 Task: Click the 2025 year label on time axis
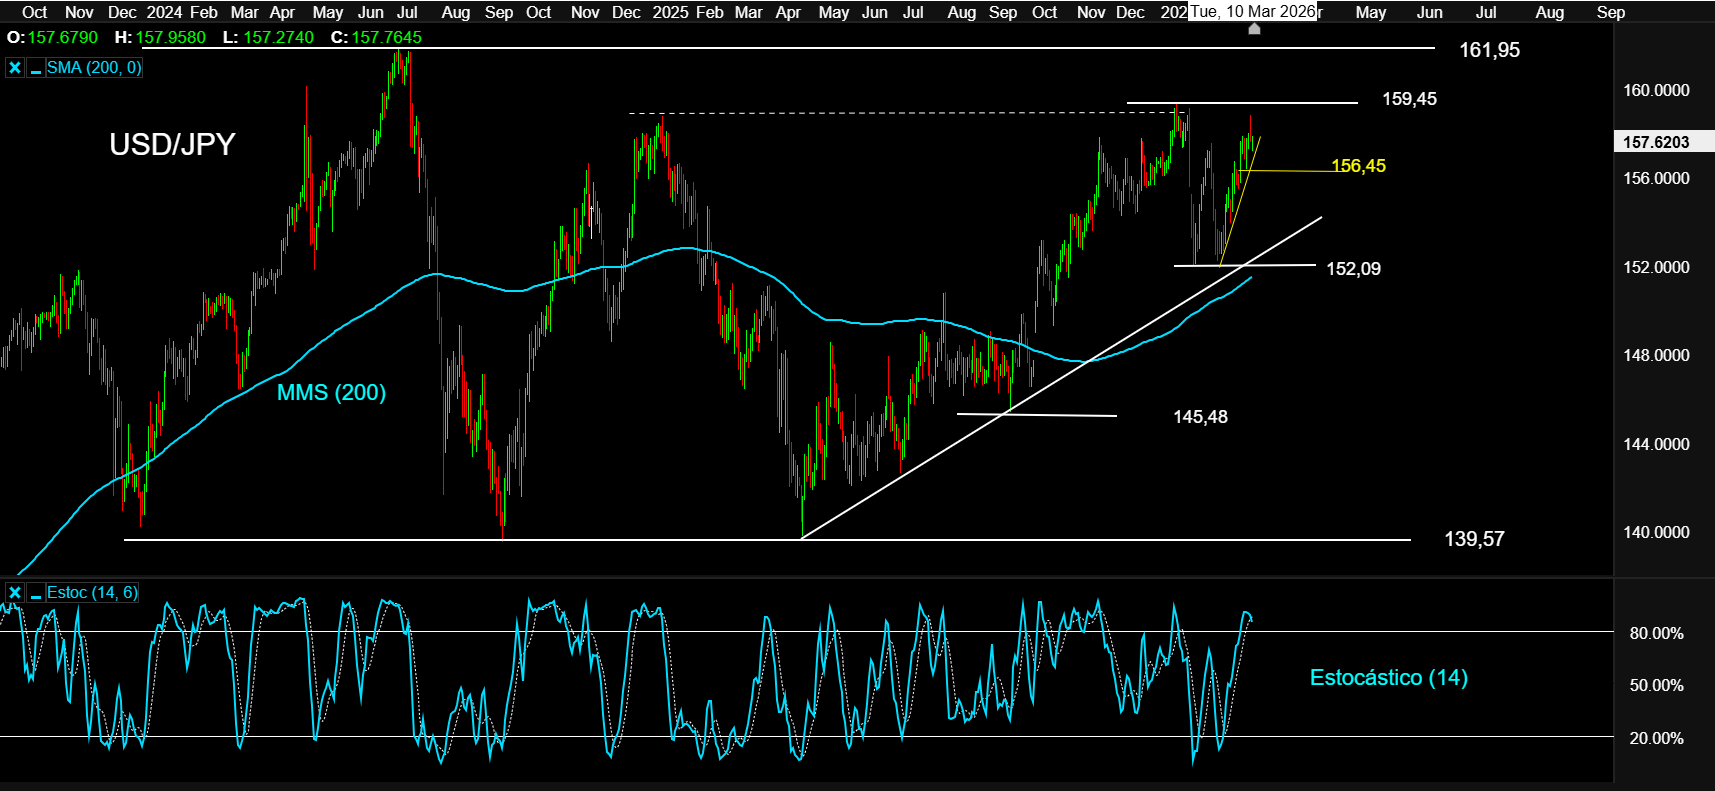pyautogui.click(x=670, y=12)
